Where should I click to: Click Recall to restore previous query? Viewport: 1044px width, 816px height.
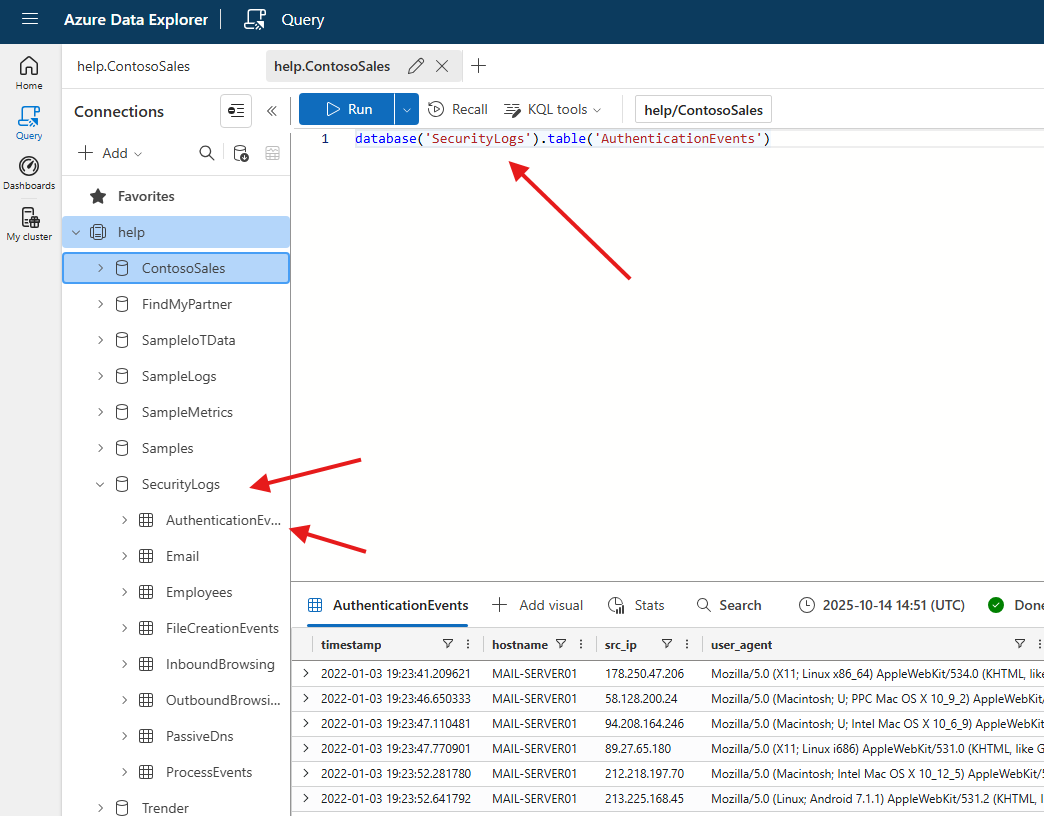click(x=458, y=109)
